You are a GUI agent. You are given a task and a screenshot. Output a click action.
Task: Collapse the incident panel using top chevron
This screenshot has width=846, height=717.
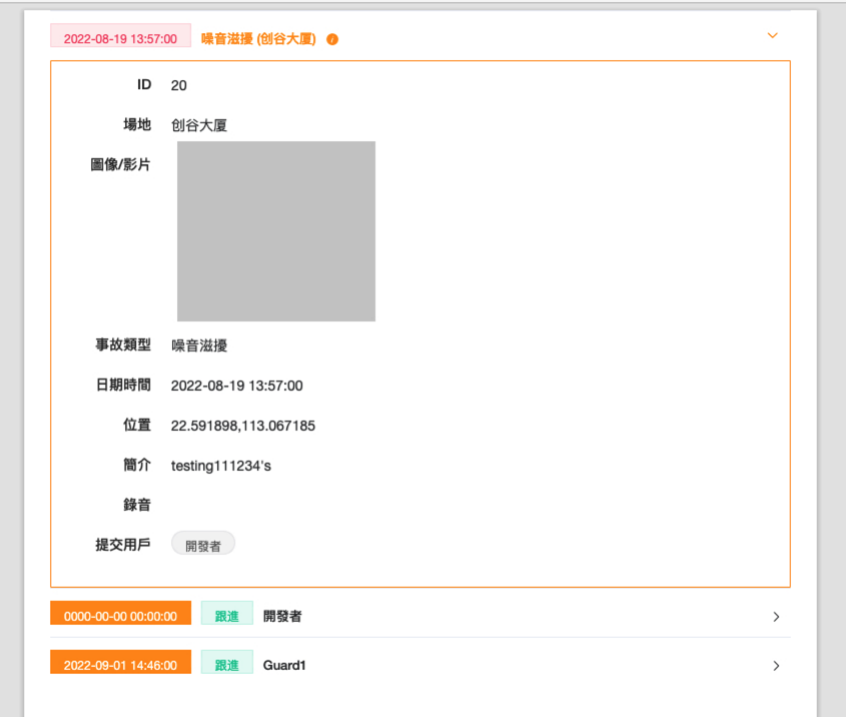[x=772, y=35]
